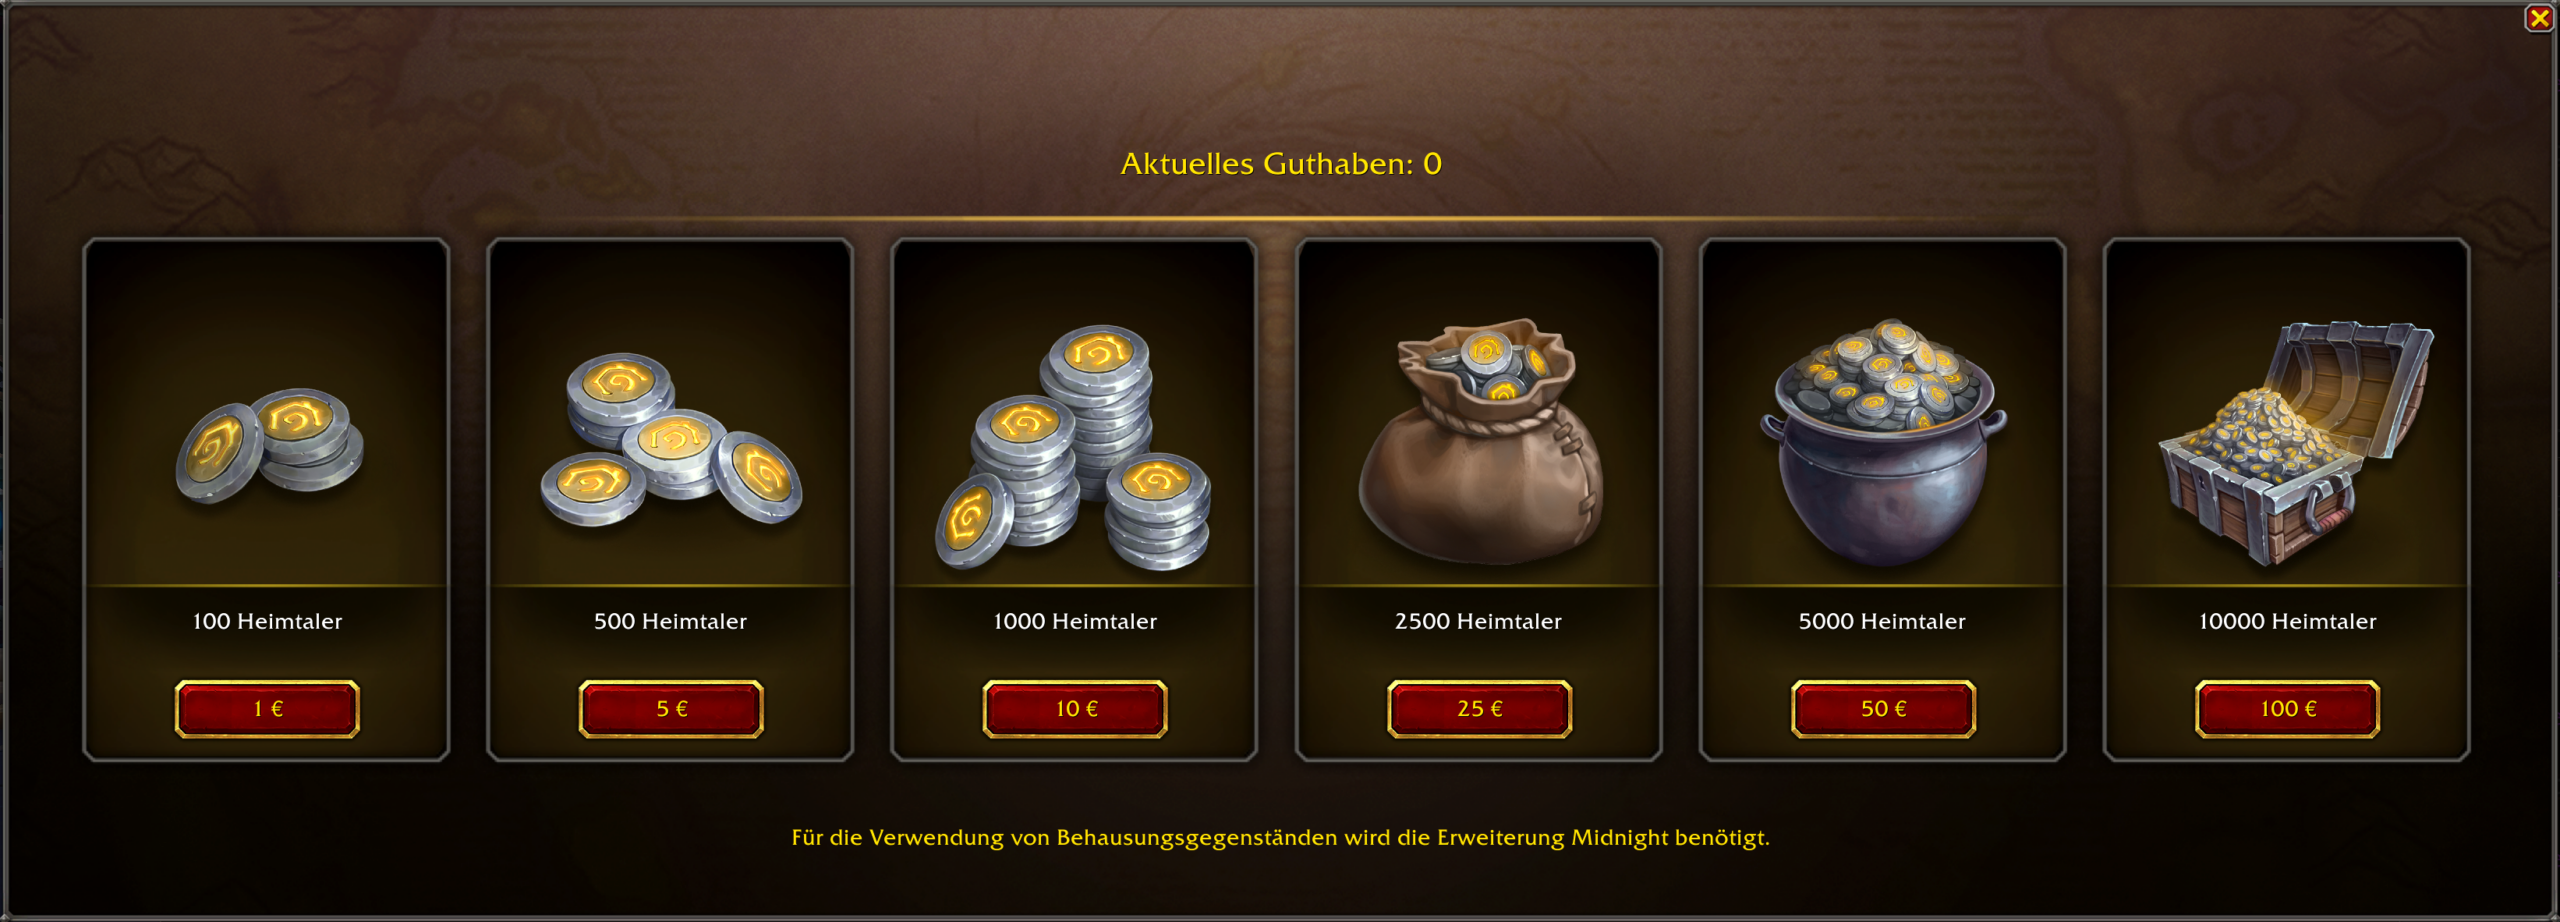Screen dimensions: 2560x922
Task: Click the '10000 Heimtaler' label
Action: click(2287, 621)
